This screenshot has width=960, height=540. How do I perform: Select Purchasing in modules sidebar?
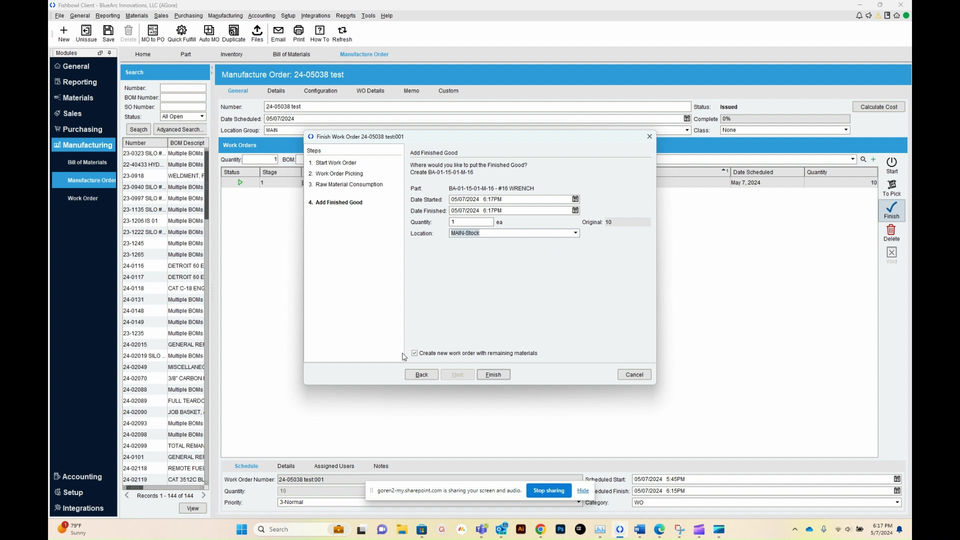(82, 129)
